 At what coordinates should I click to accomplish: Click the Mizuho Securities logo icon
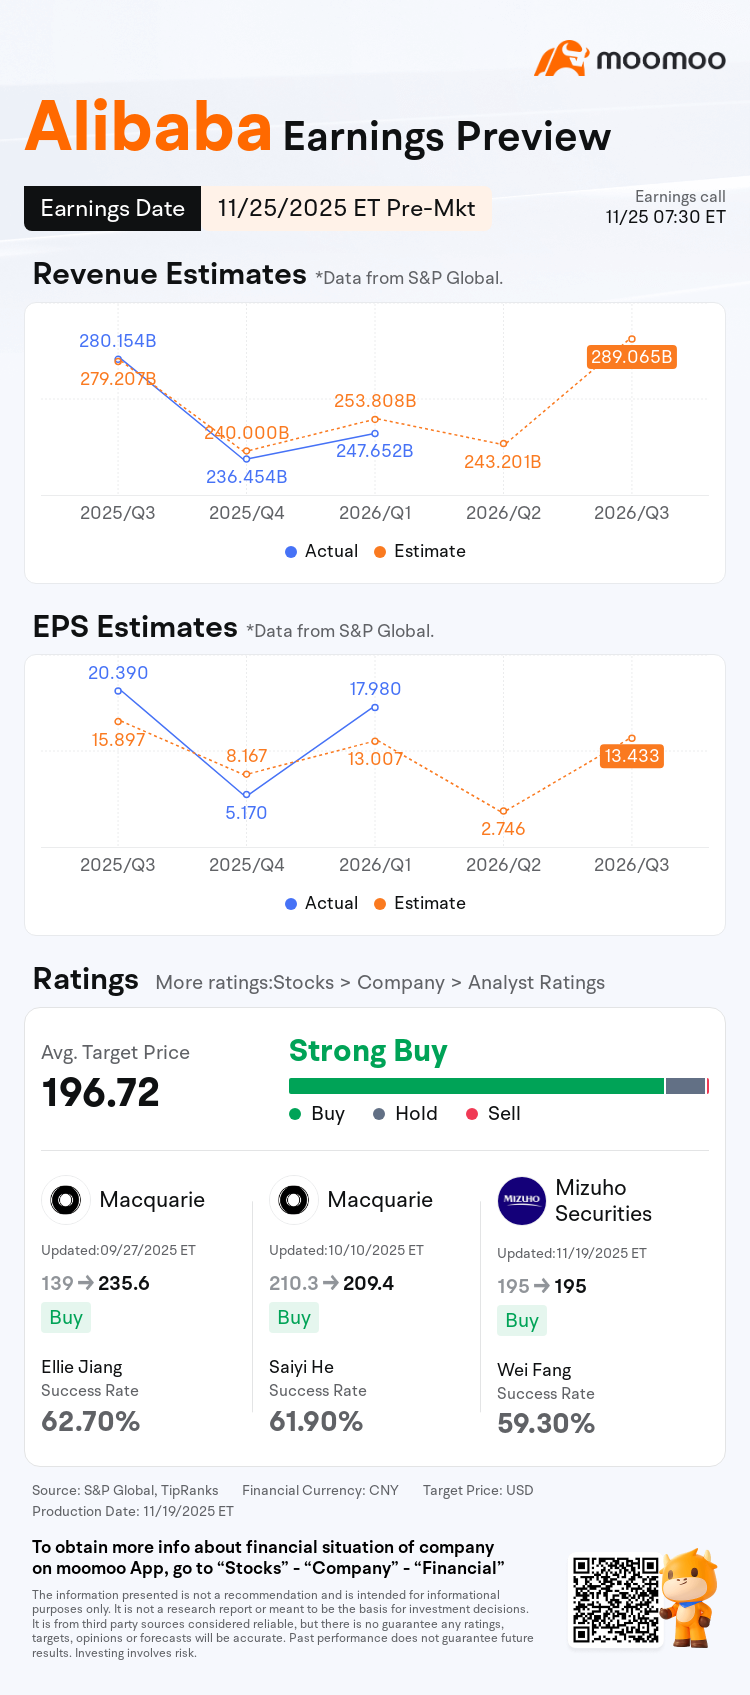pos(522,1200)
